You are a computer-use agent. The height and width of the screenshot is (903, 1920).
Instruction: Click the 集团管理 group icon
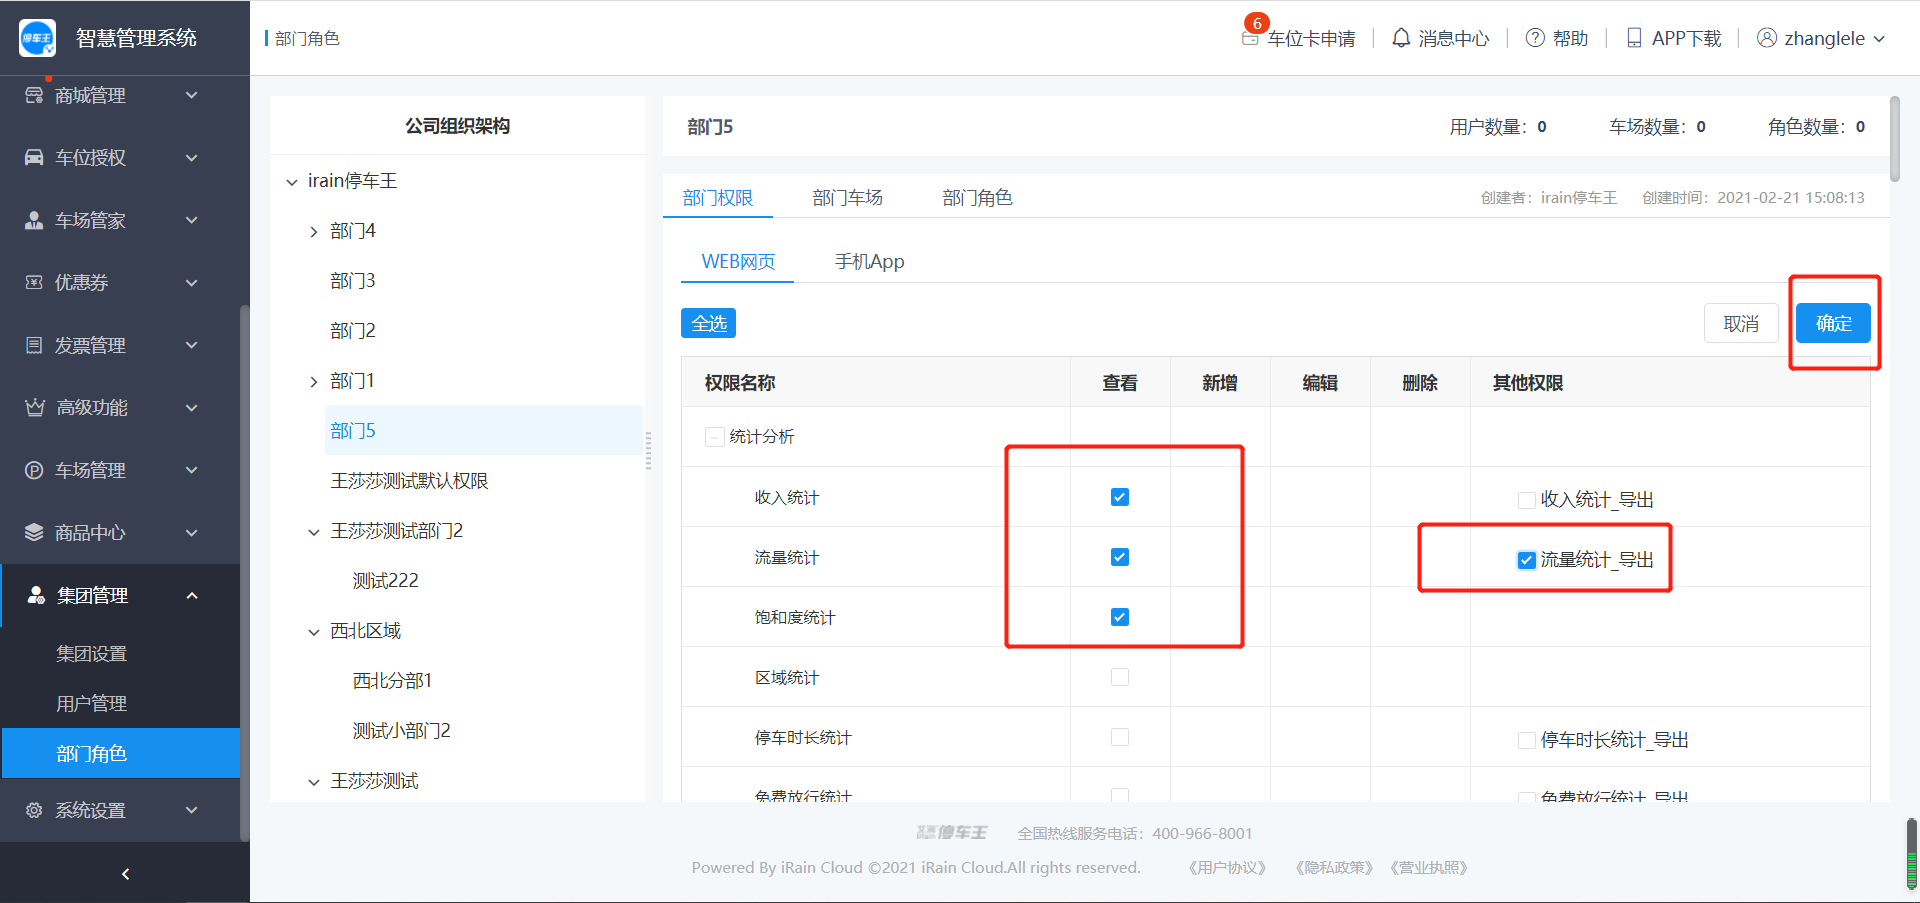click(36, 595)
